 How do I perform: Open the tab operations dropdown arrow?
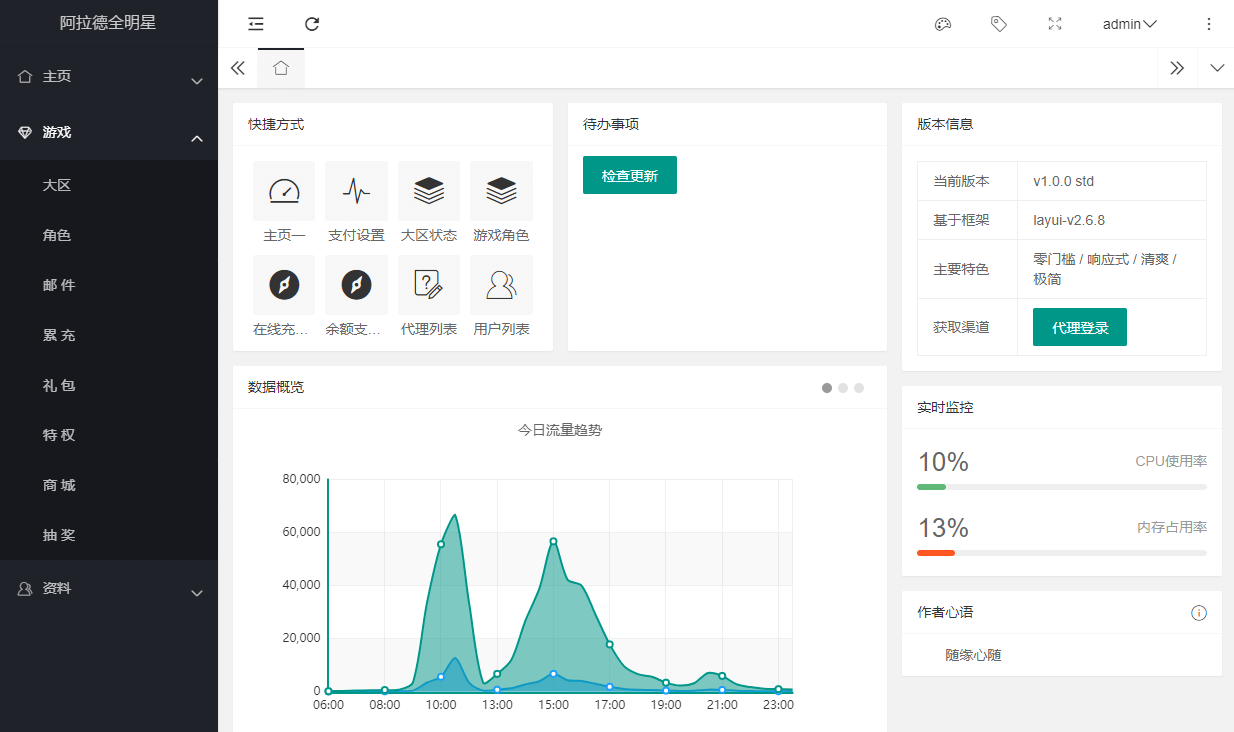pyautogui.click(x=1217, y=68)
